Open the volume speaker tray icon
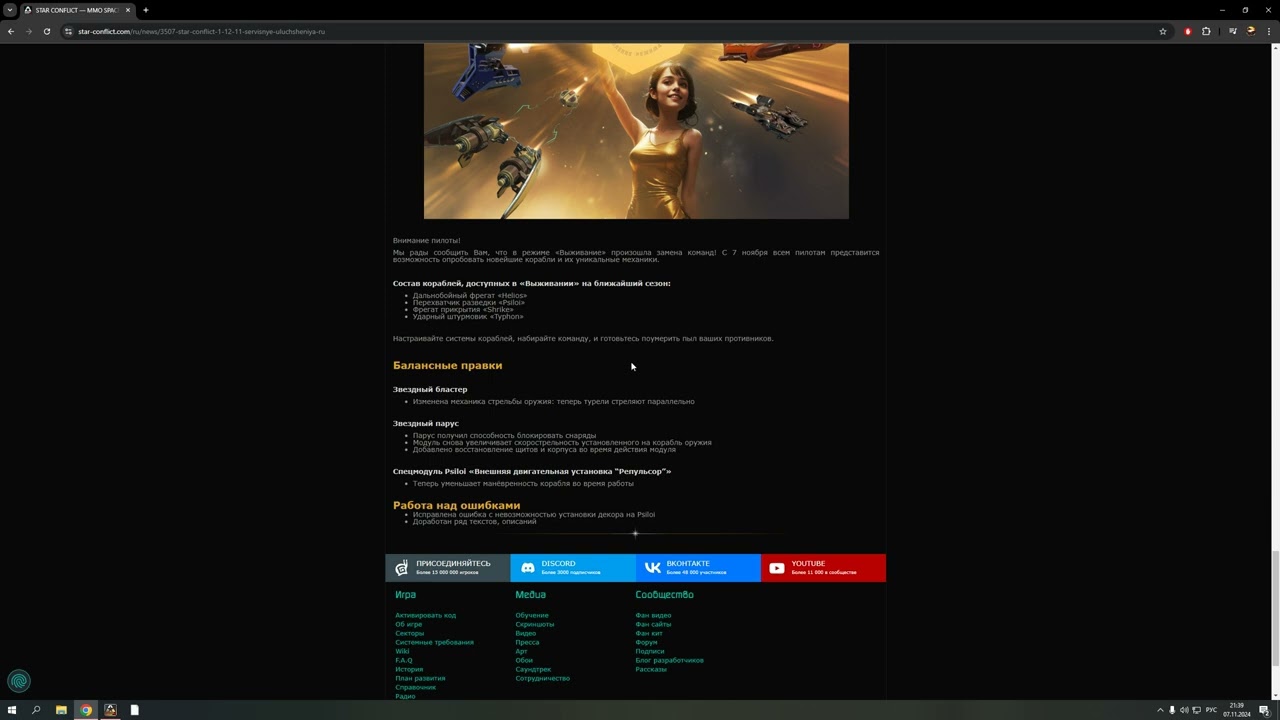Image resolution: width=1280 pixels, height=720 pixels. click(x=1183, y=710)
